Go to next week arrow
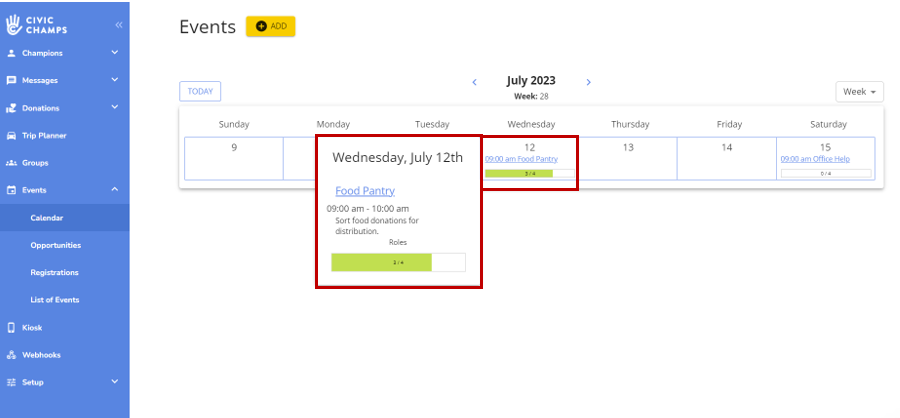The image size is (900, 418). (589, 82)
